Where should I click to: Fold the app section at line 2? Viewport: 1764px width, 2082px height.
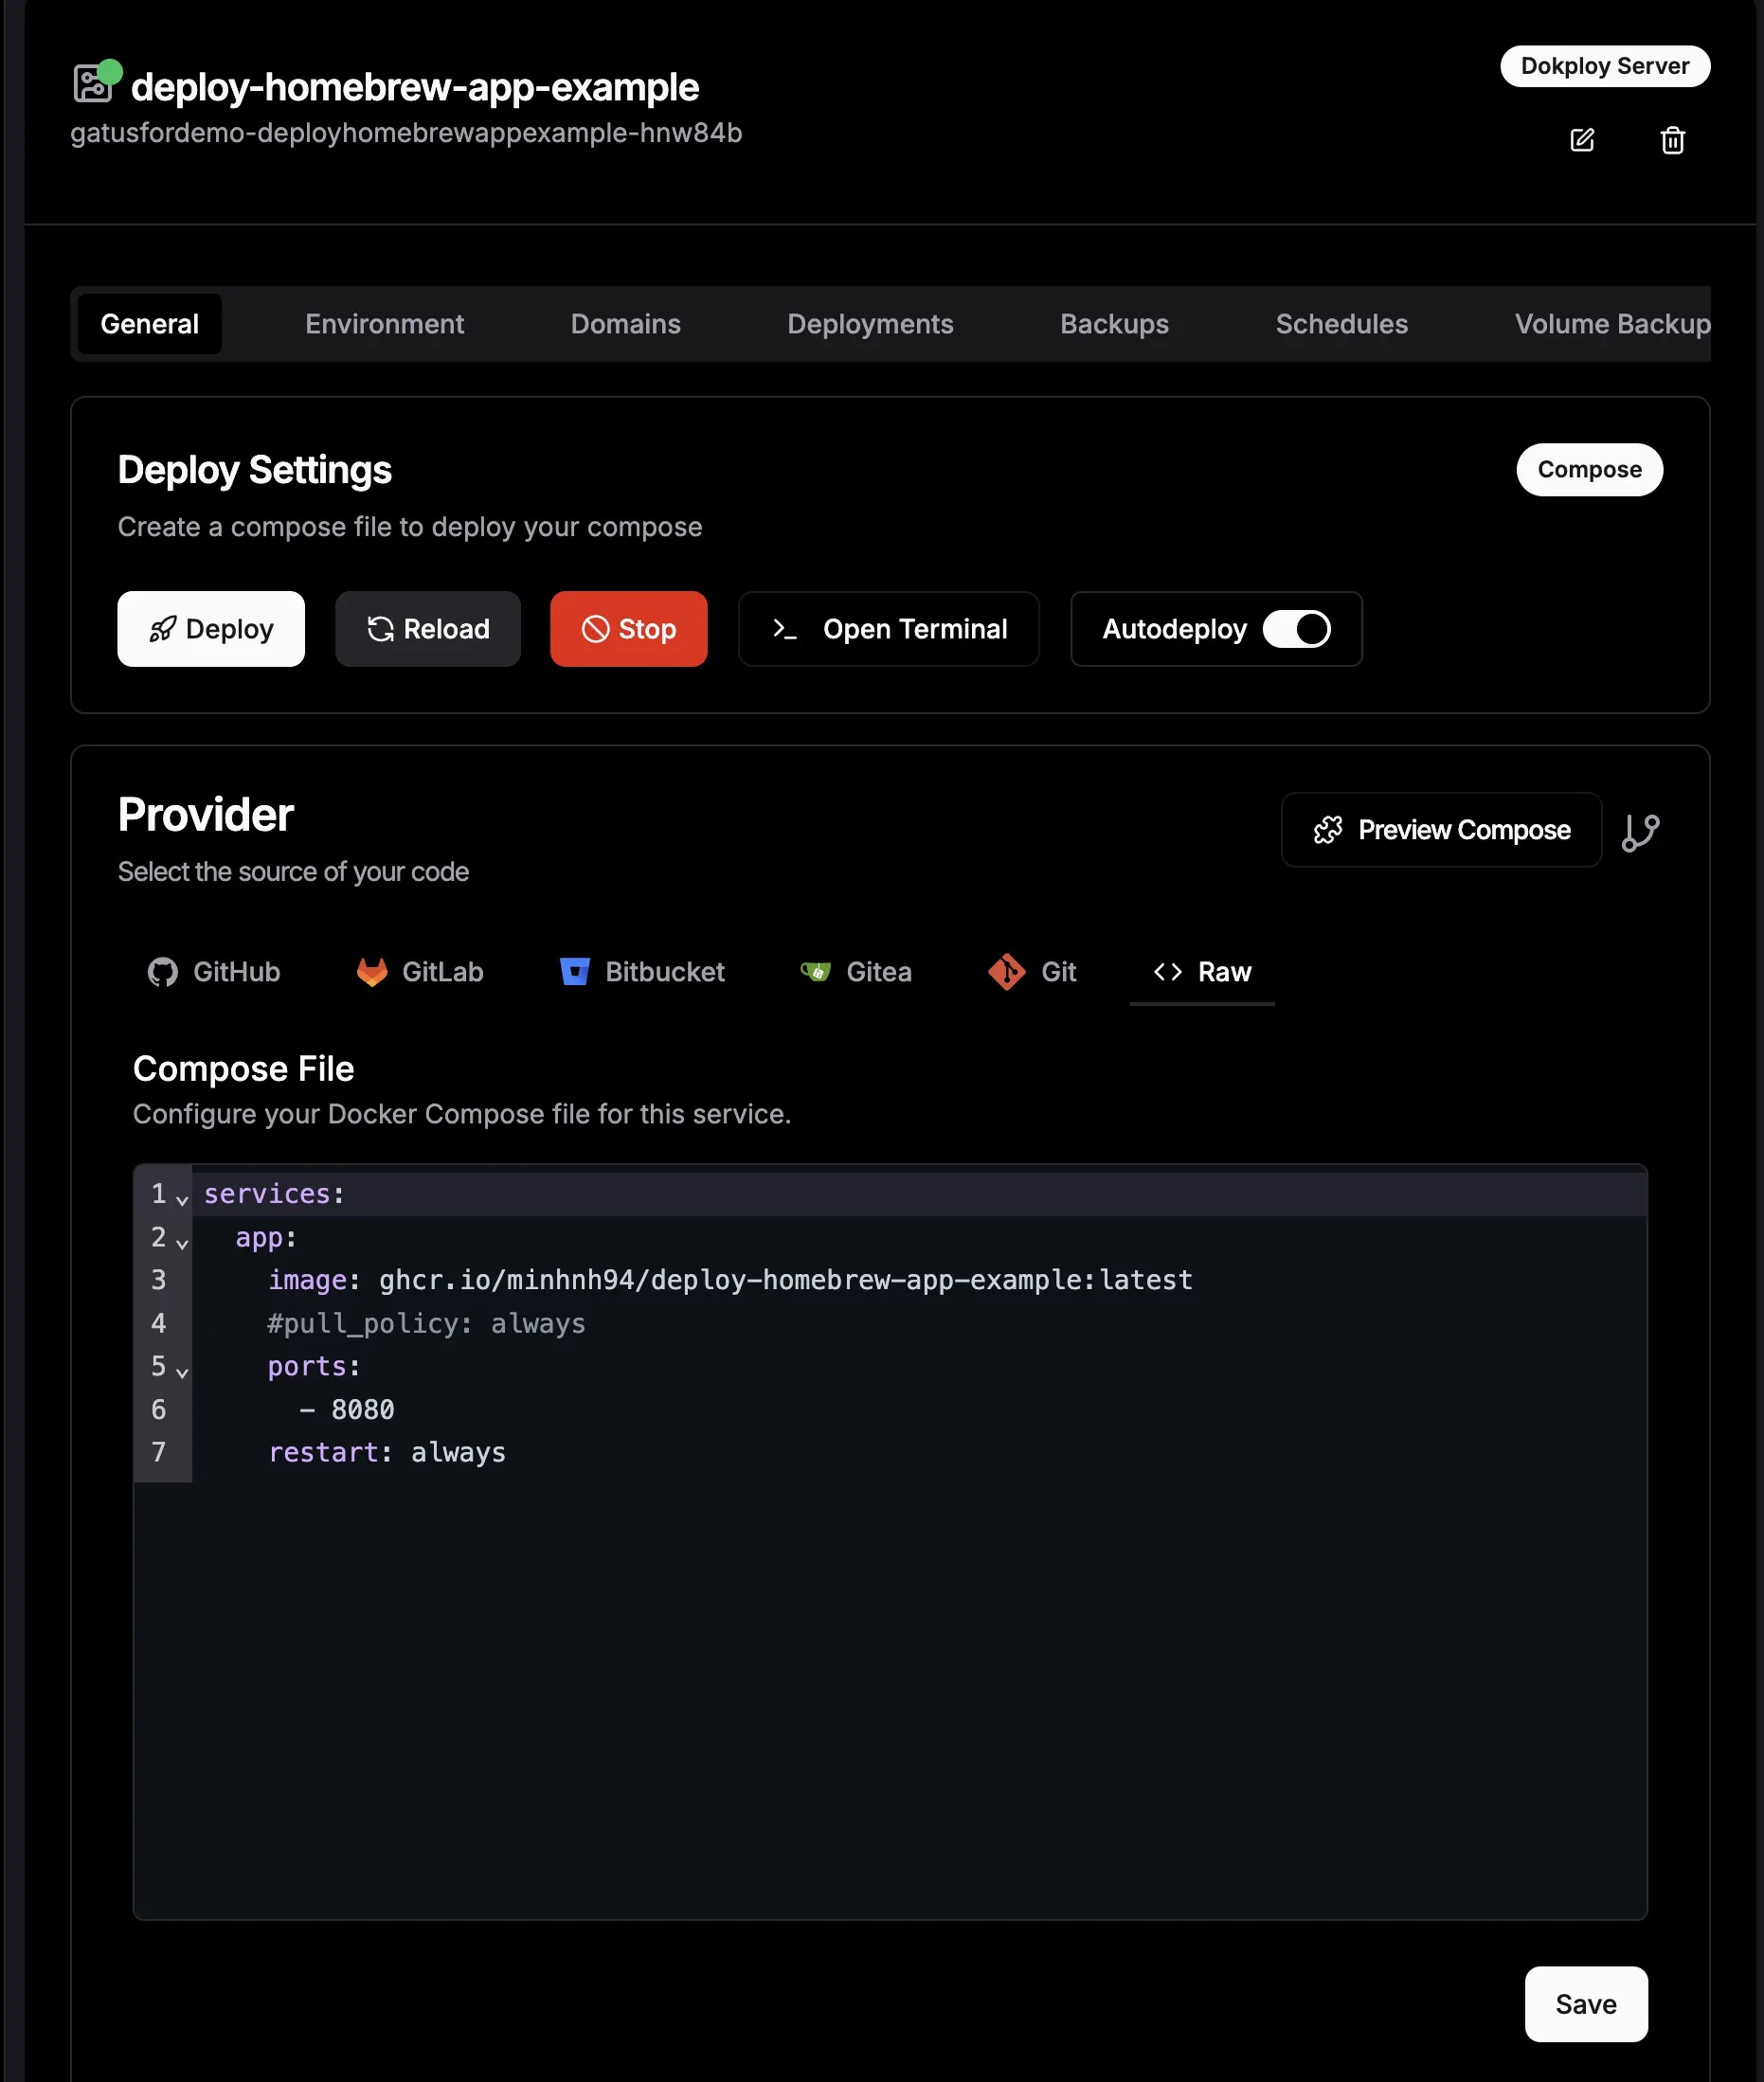pos(182,1243)
